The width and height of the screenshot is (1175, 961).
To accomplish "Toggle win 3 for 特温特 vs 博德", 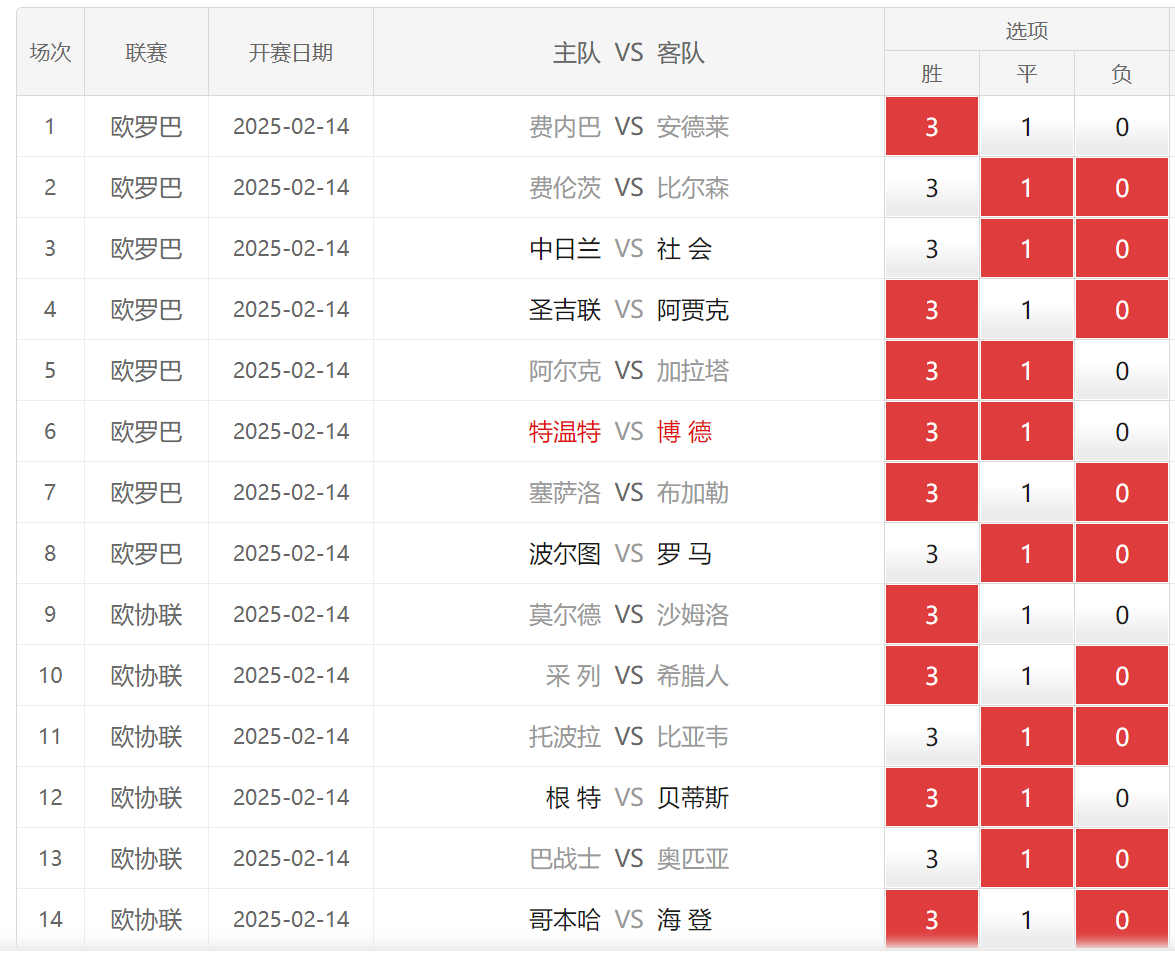I will point(931,432).
